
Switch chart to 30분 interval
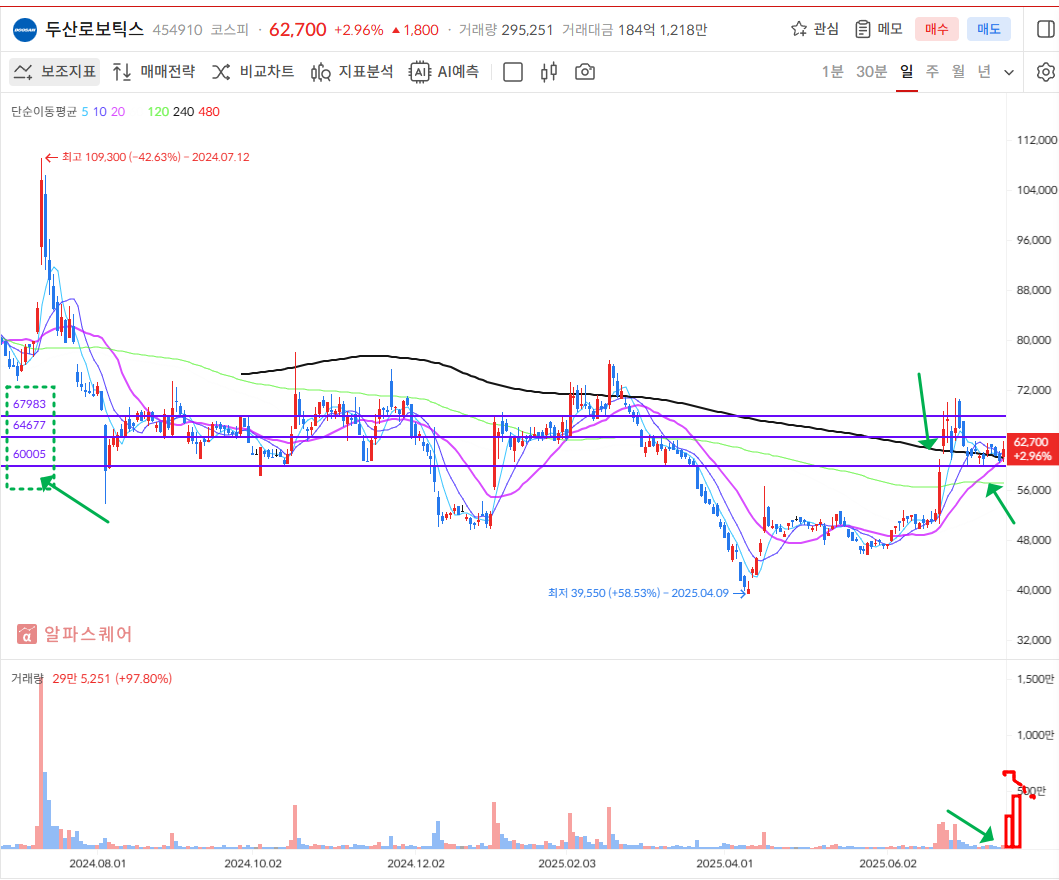click(x=871, y=72)
